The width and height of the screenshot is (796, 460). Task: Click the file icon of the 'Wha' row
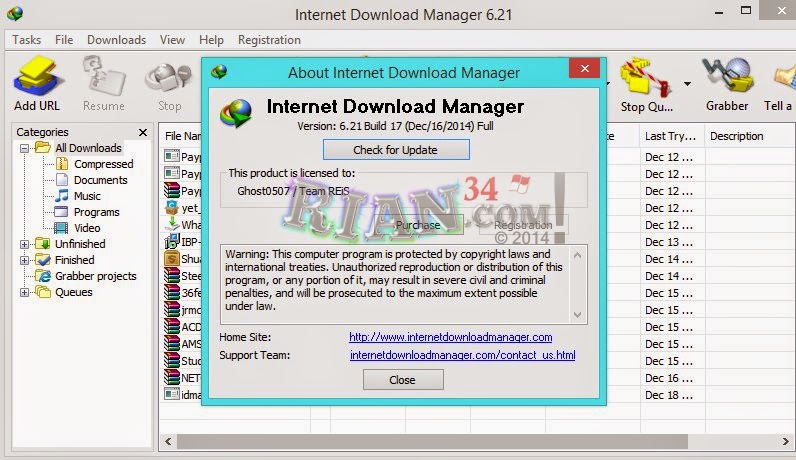pyautogui.click(x=172, y=224)
